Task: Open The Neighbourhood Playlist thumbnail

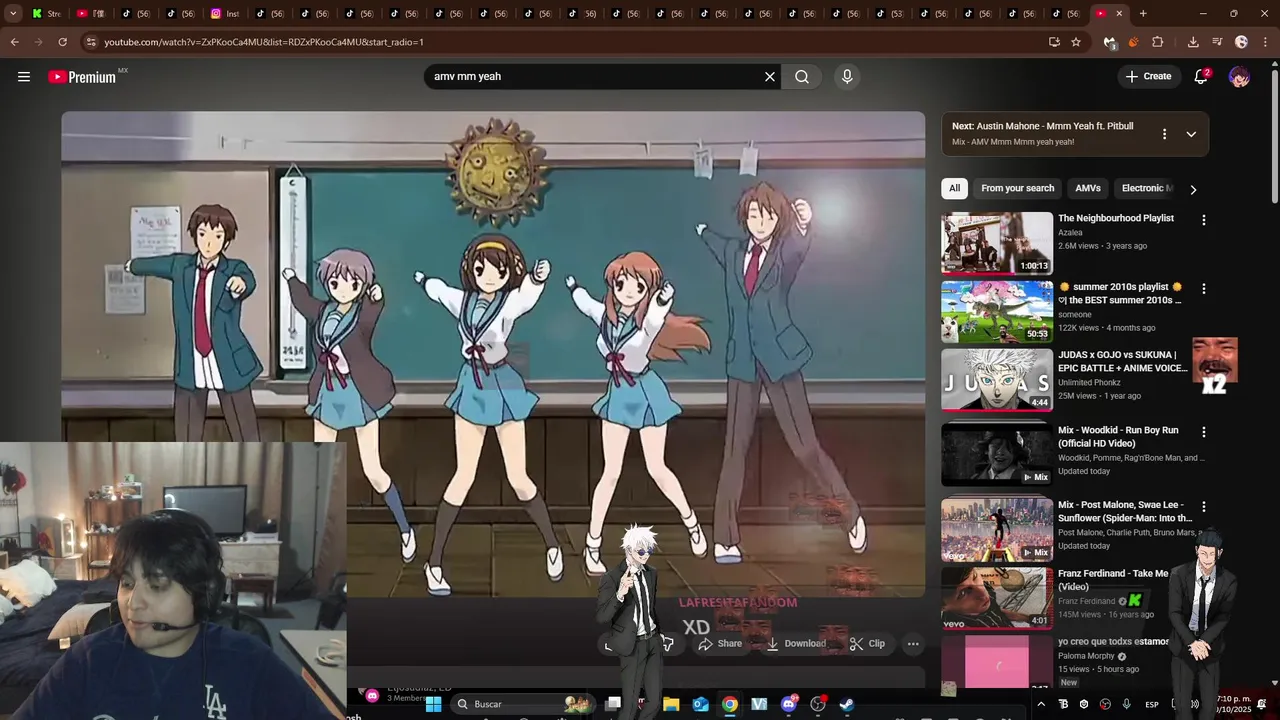Action: [997, 243]
